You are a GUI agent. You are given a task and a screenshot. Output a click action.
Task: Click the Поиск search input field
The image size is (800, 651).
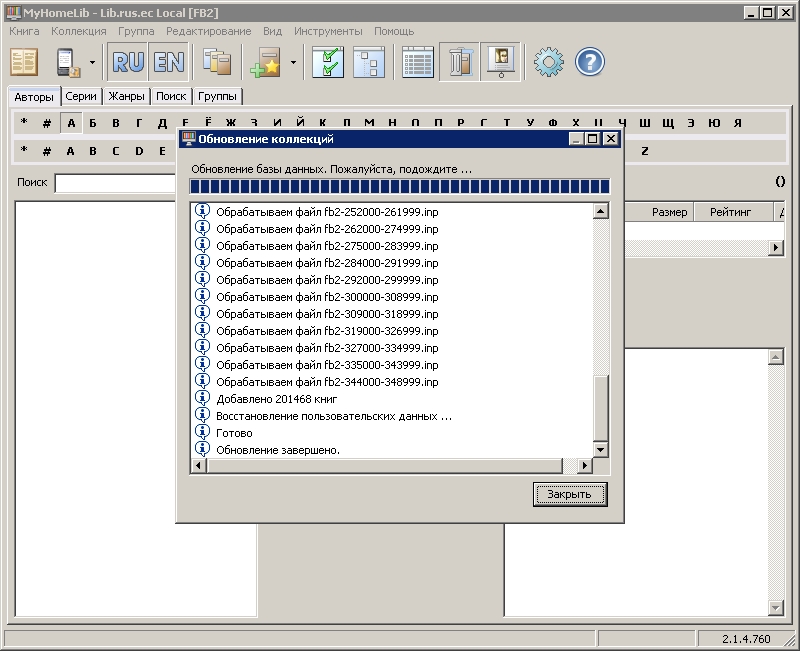115,183
